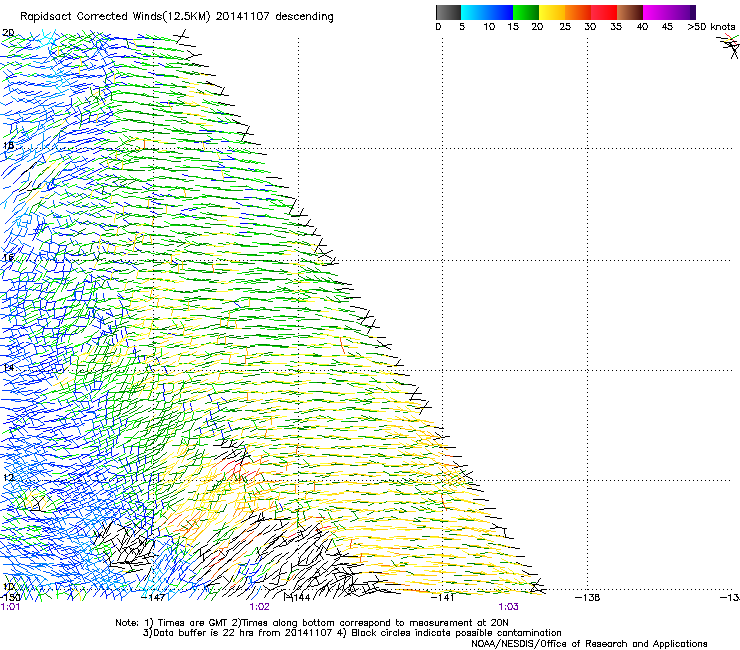Viewport: 740px width, 650px height.
Task: Click the "-138" longitude label
Action: pos(588,598)
